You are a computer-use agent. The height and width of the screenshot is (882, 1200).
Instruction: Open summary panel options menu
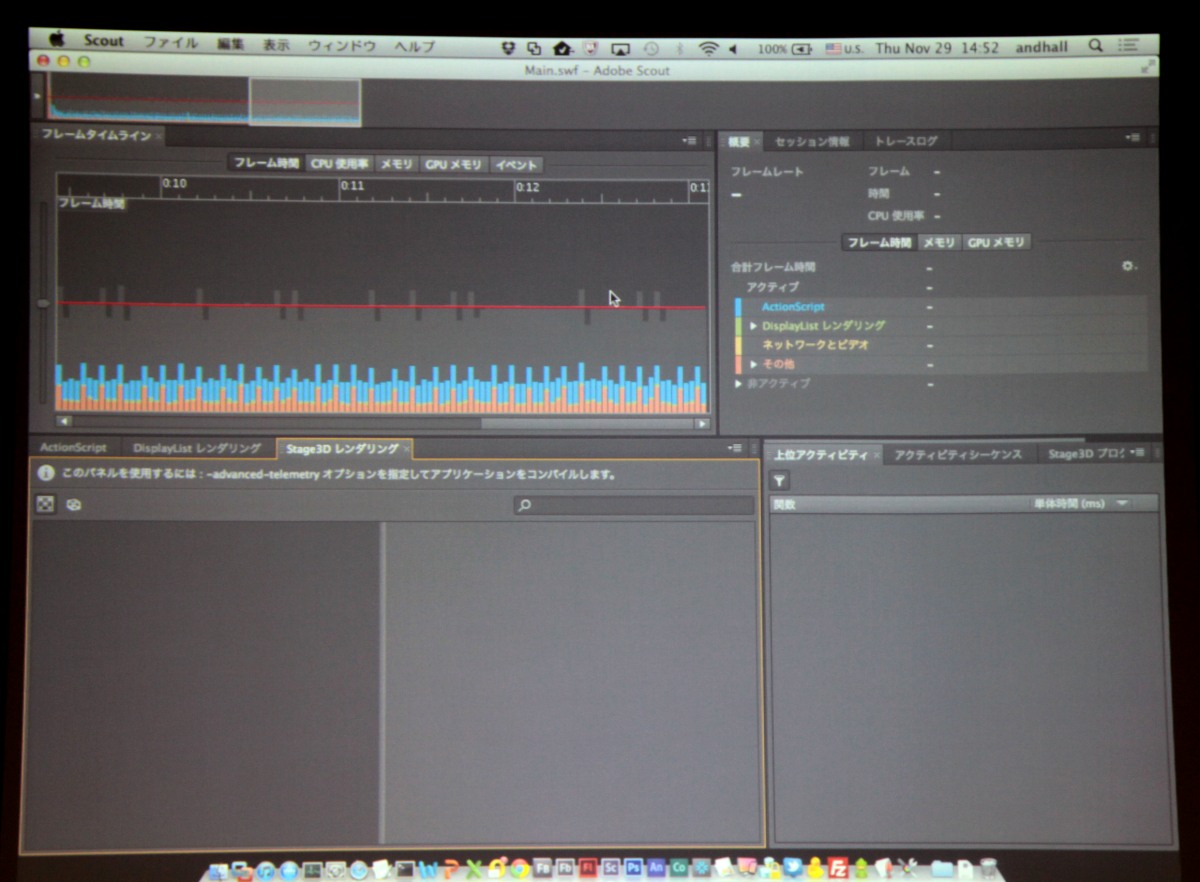pos(1131,138)
